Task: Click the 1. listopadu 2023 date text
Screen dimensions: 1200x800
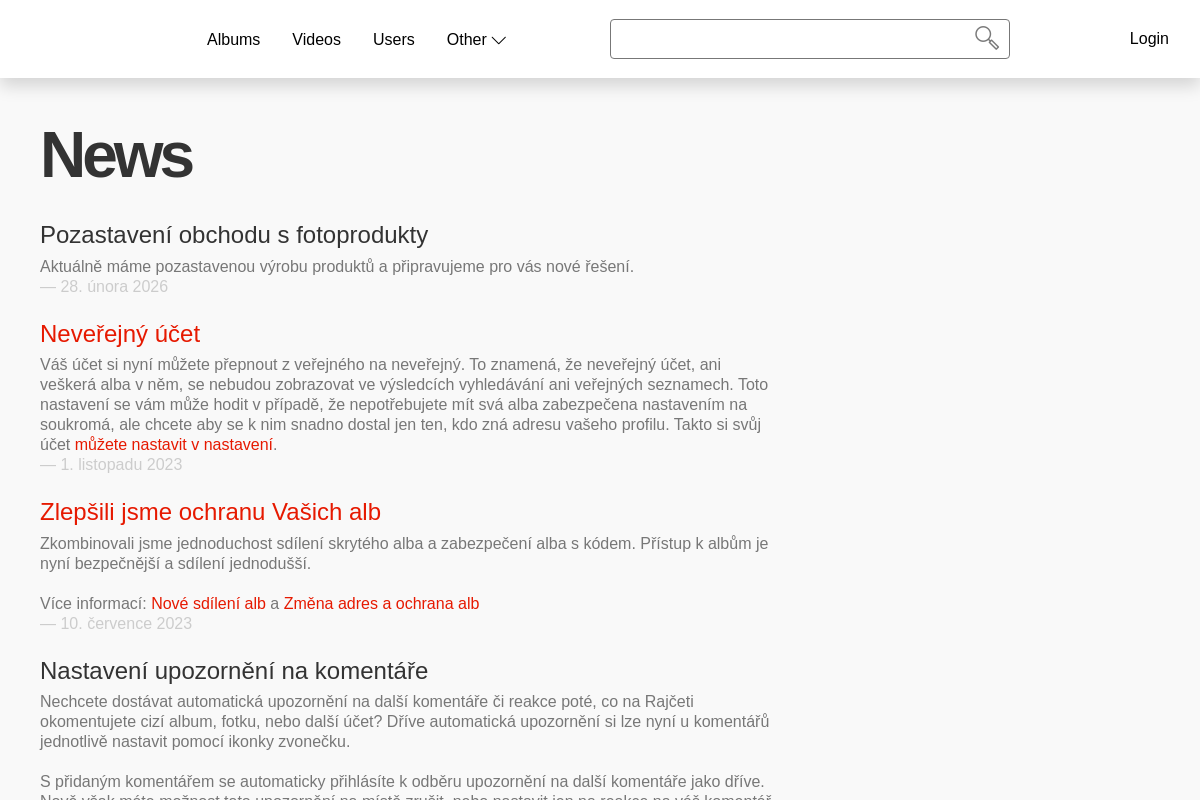Action: (x=121, y=463)
